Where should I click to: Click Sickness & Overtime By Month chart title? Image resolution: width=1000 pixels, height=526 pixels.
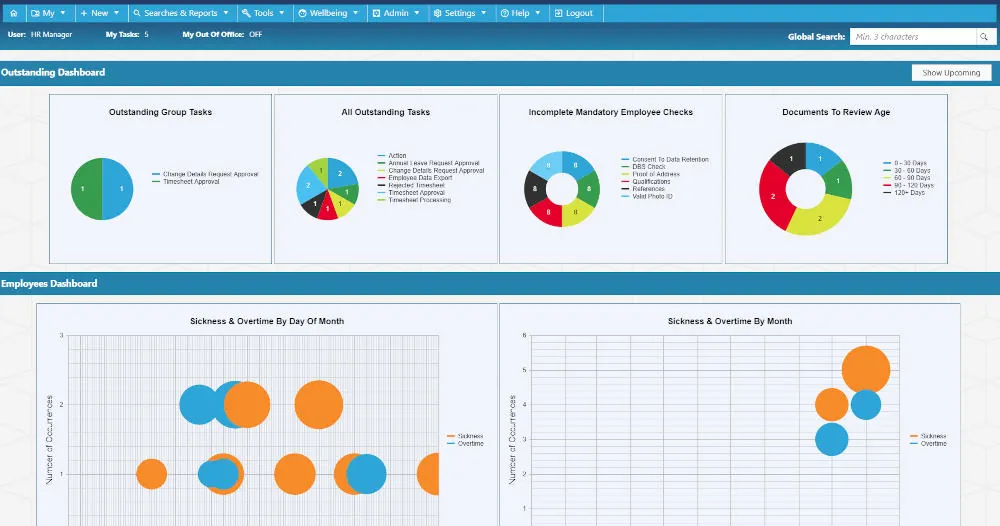730,321
